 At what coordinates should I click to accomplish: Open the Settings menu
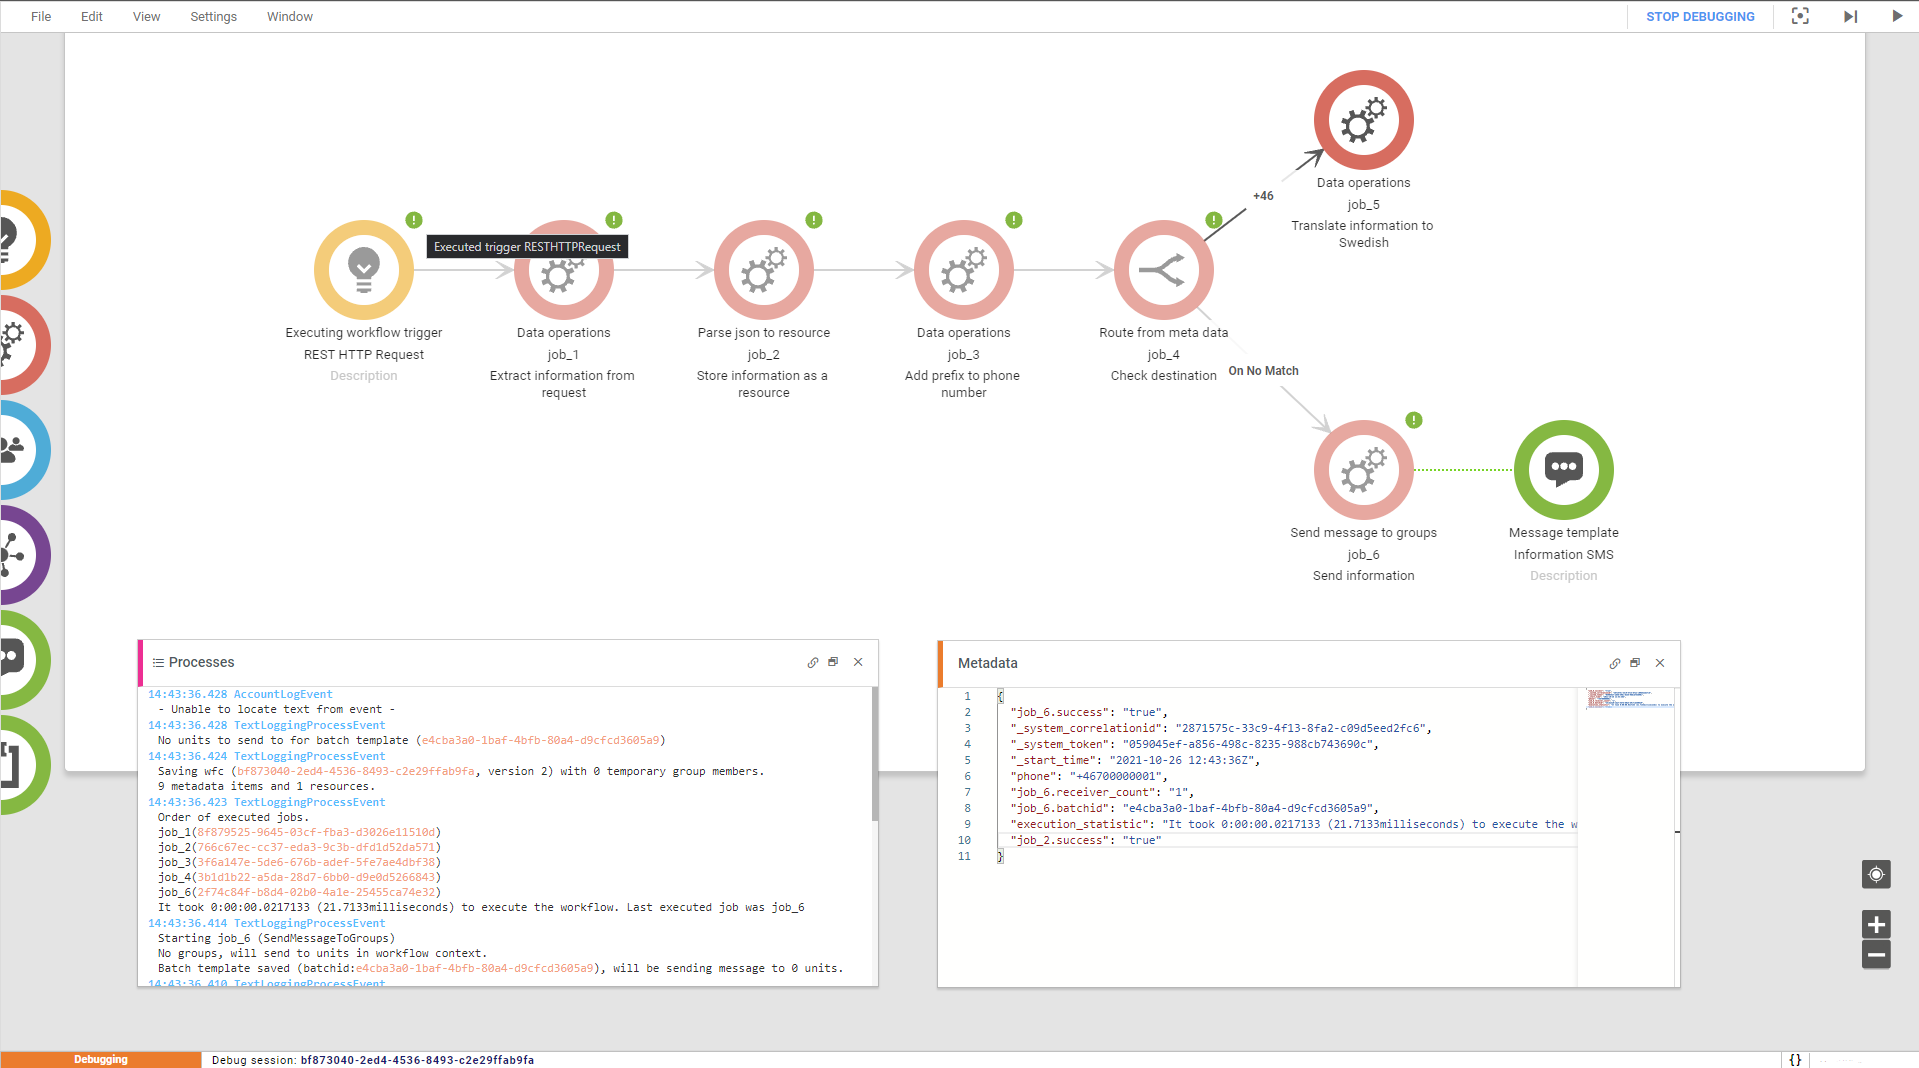(x=213, y=16)
